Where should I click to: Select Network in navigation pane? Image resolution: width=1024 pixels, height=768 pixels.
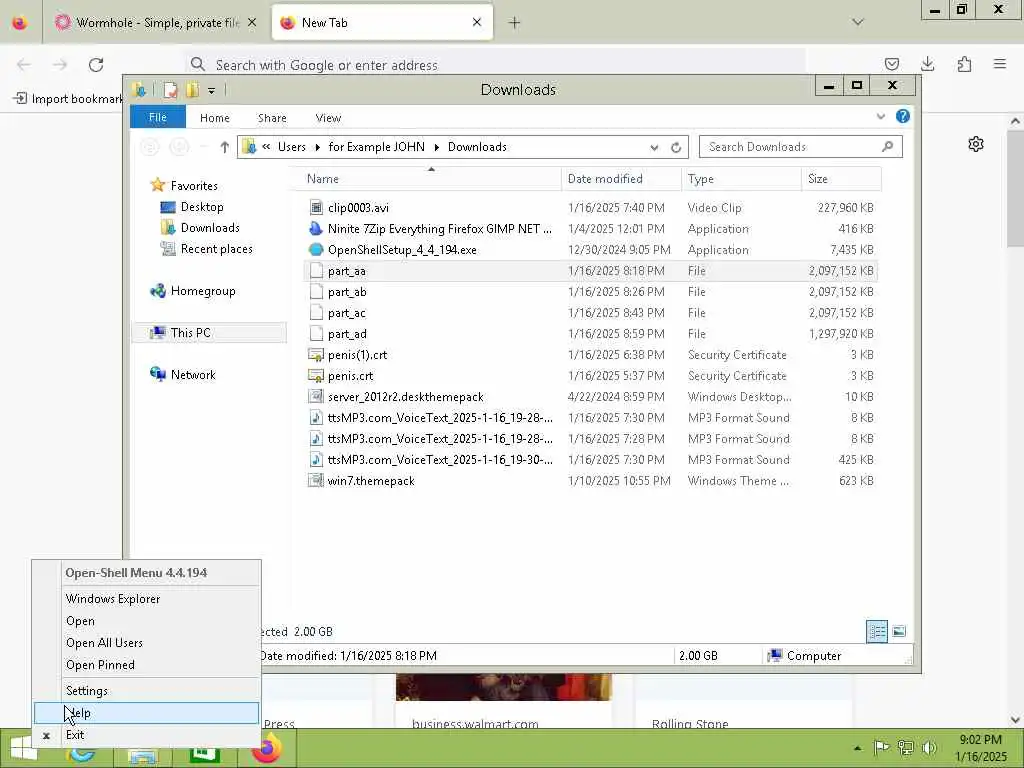193,374
